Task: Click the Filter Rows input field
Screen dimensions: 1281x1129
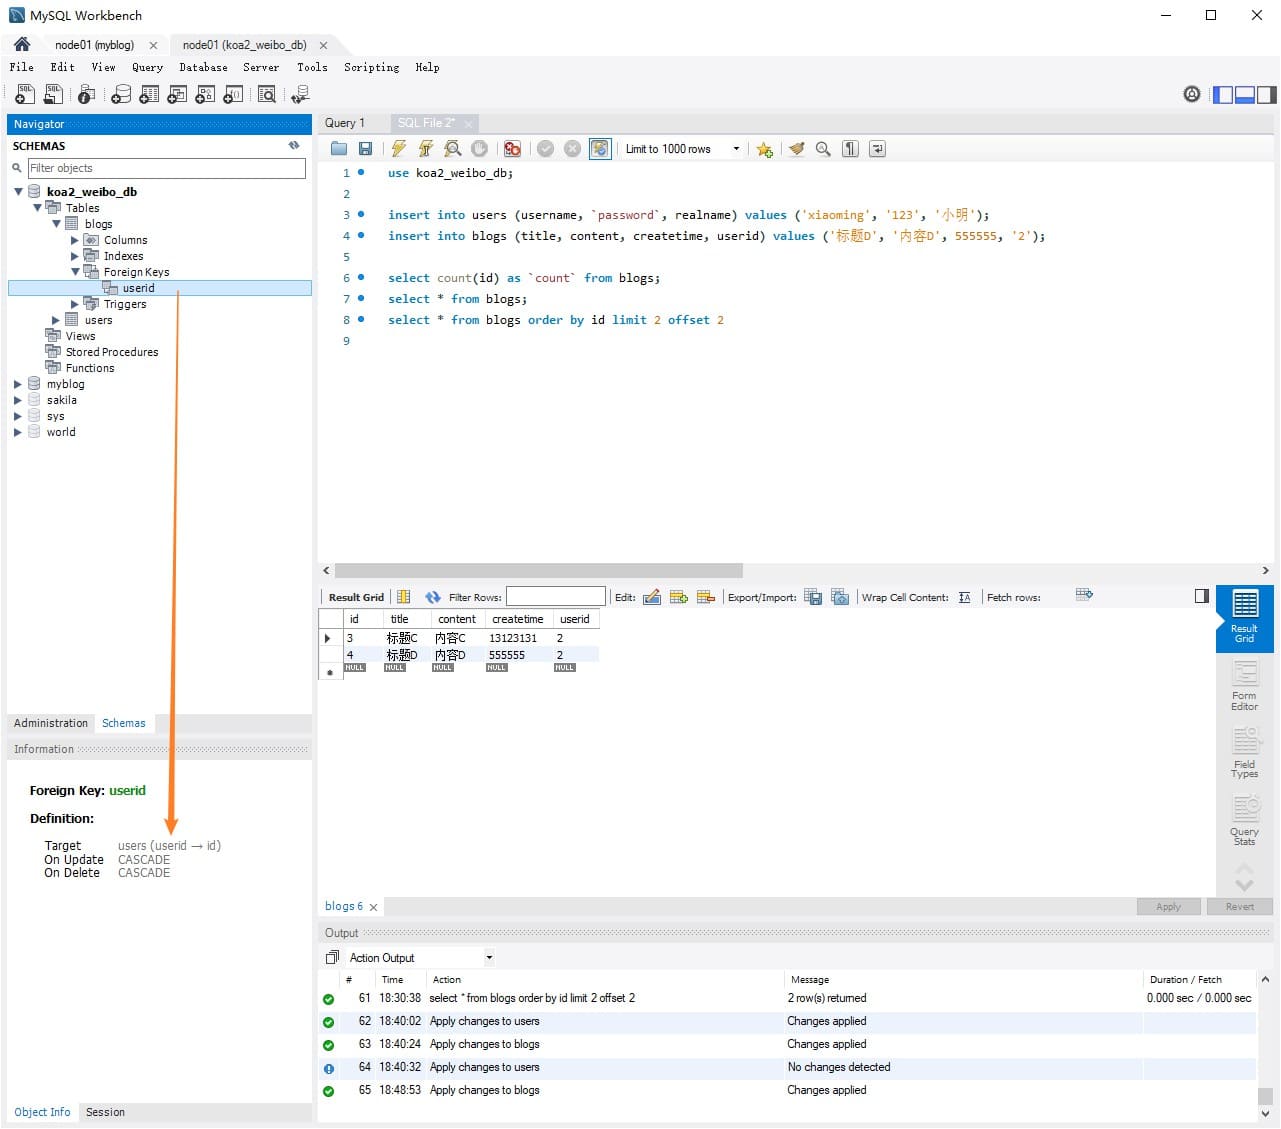Action: click(556, 597)
